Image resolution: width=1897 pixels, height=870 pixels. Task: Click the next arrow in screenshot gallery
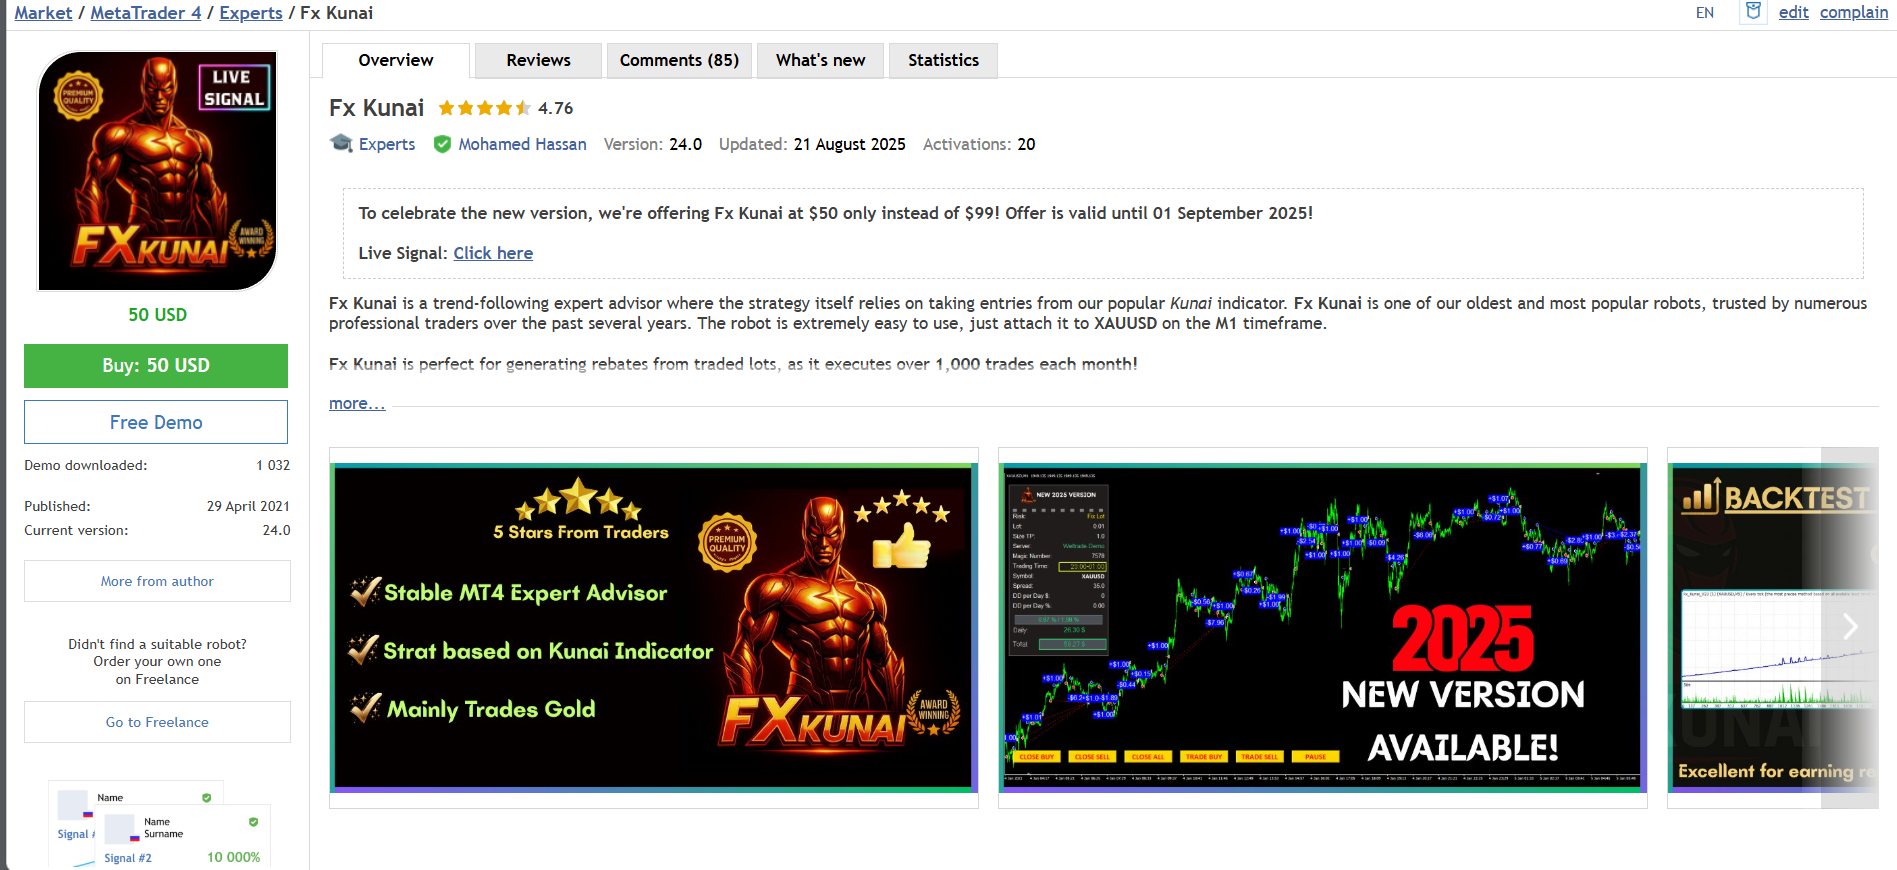pos(1850,627)
